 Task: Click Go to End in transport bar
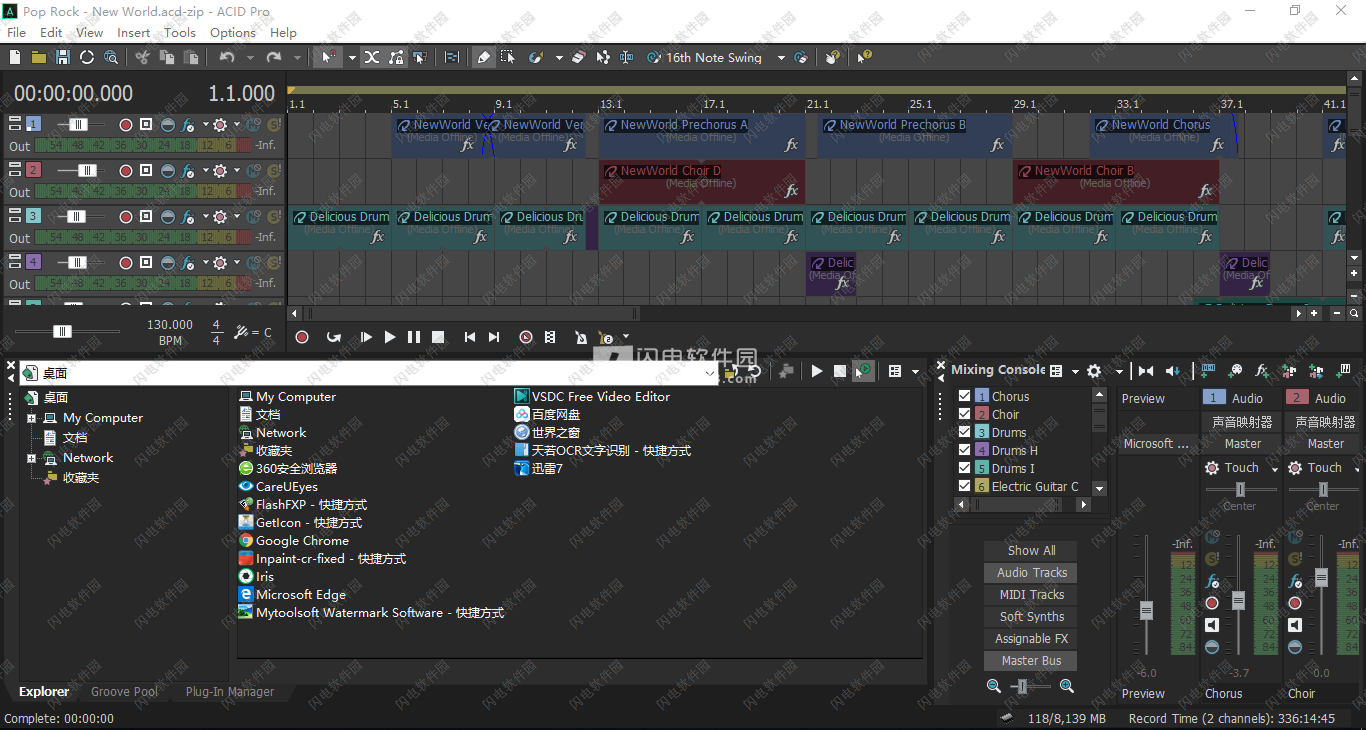[x=494, y=338]
